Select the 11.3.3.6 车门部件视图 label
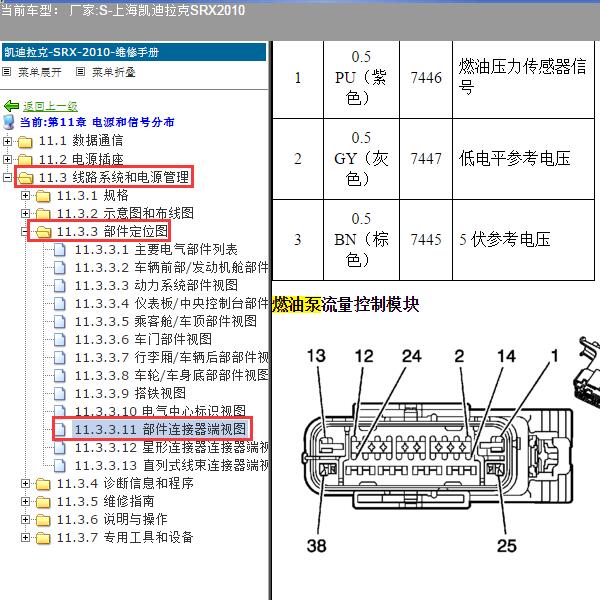The width and height of the screenshot is (600, 600). (143, 339)
